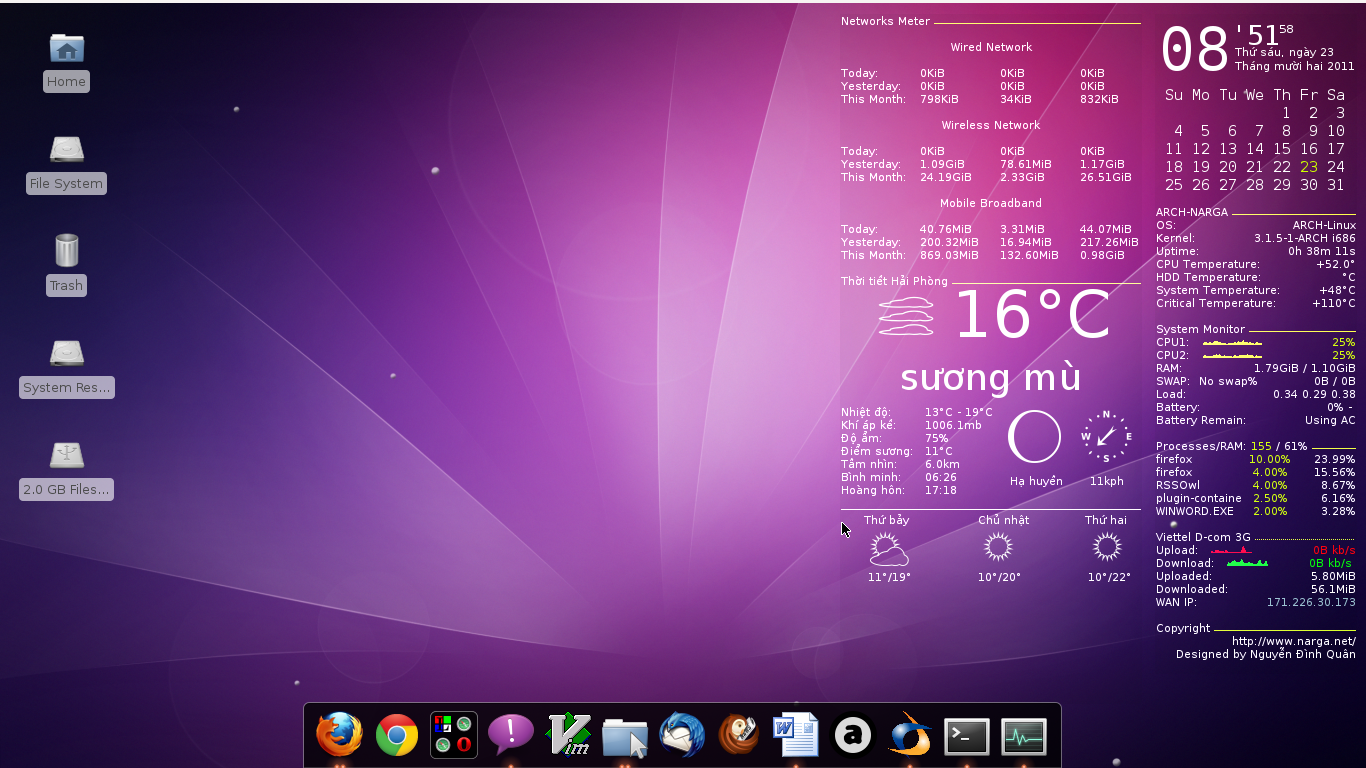
Task: Launch Thunderbird mail from the dock
Action: click(x=682, y=735)
